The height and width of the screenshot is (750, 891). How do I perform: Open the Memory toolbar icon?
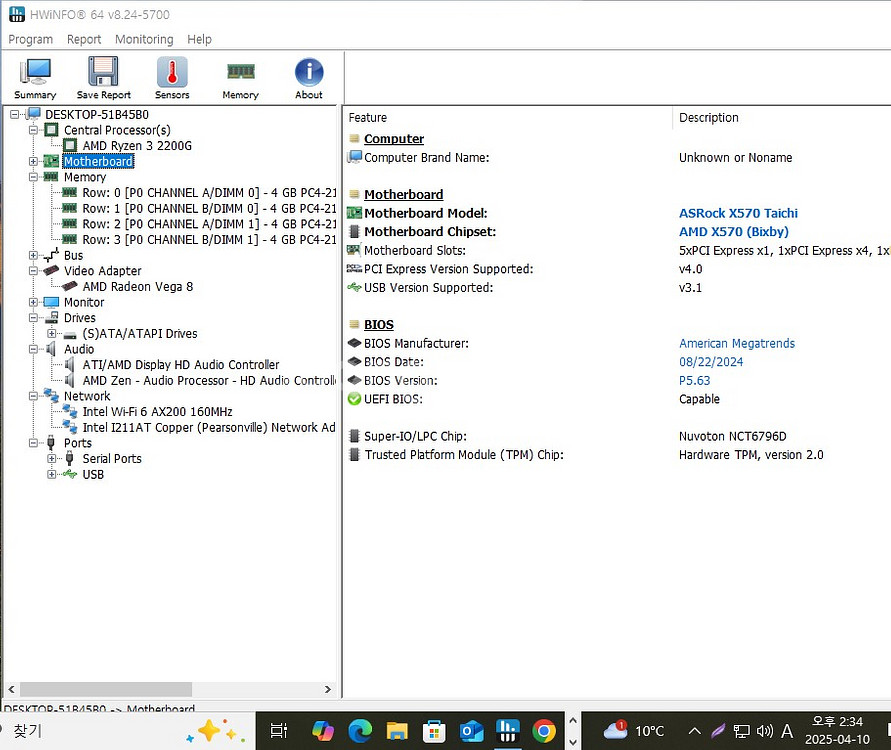(x=240, y=78)
